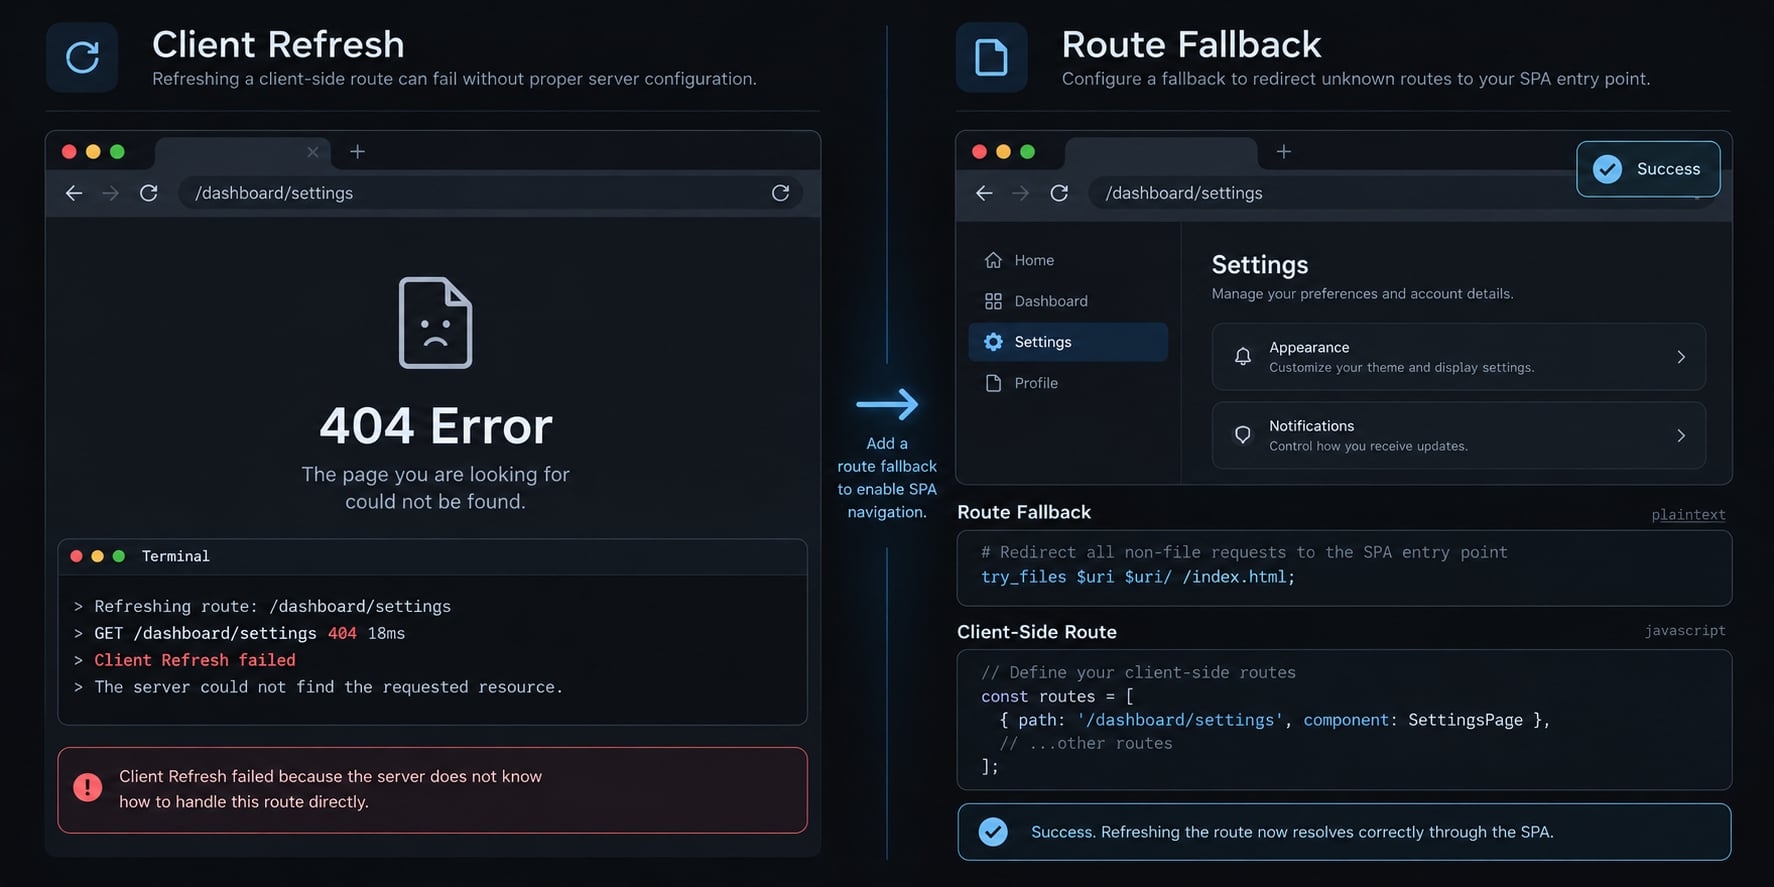Click the left browser address bar
Viewport: 1774px width, 887px height.
[x=491, y=193]
